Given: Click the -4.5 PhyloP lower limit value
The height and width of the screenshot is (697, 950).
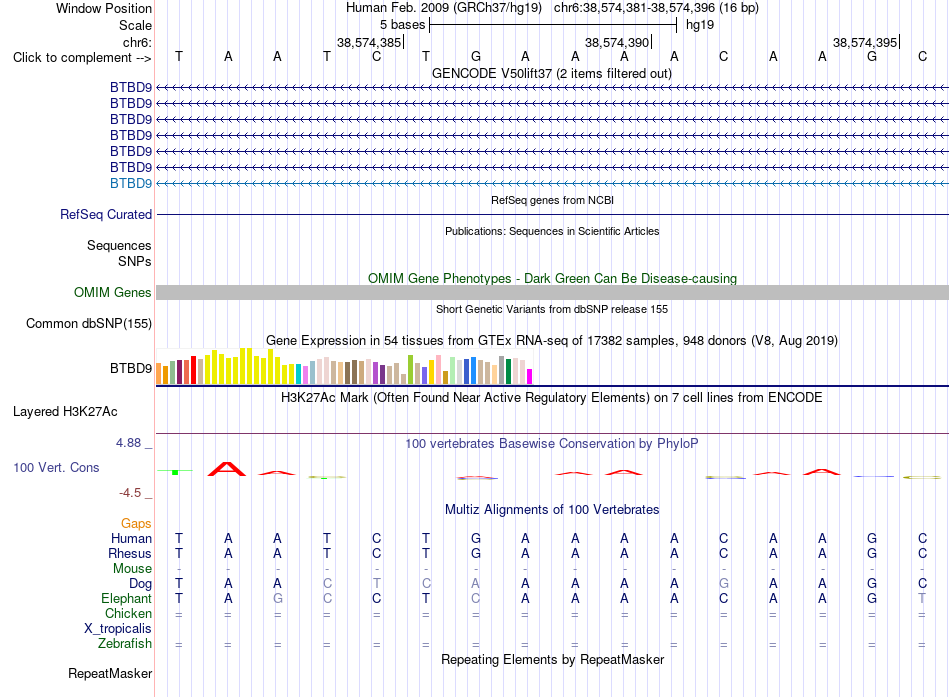Looking at the screenshot, I should coord(130,493).
